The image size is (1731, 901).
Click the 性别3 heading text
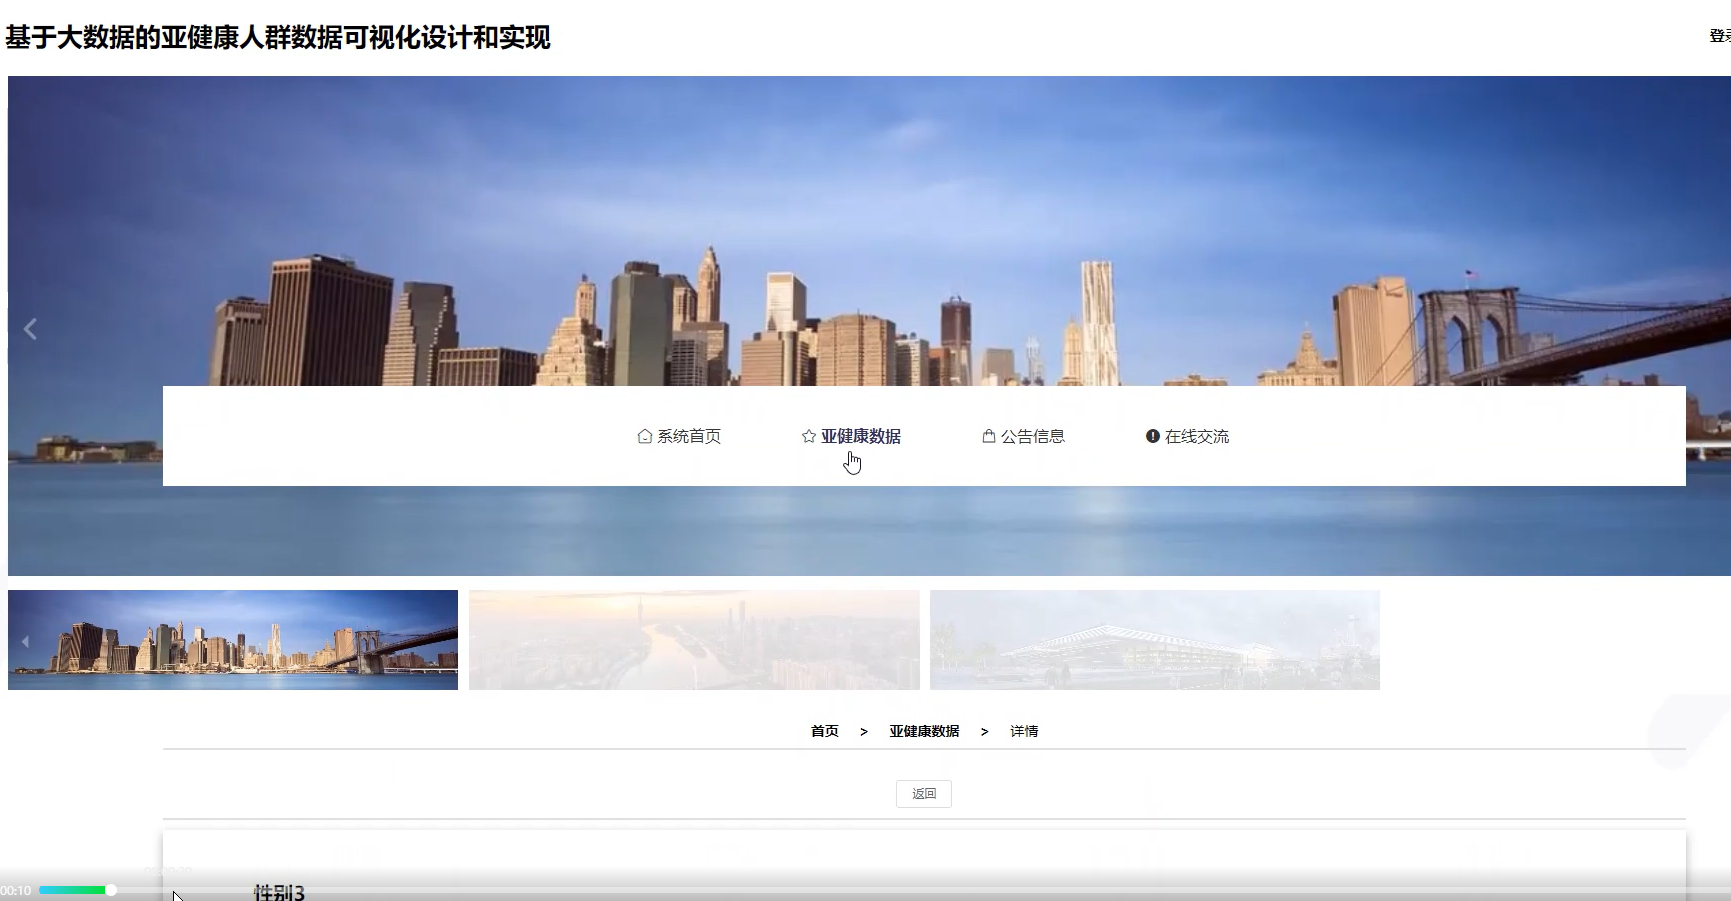tap(279, 891)
